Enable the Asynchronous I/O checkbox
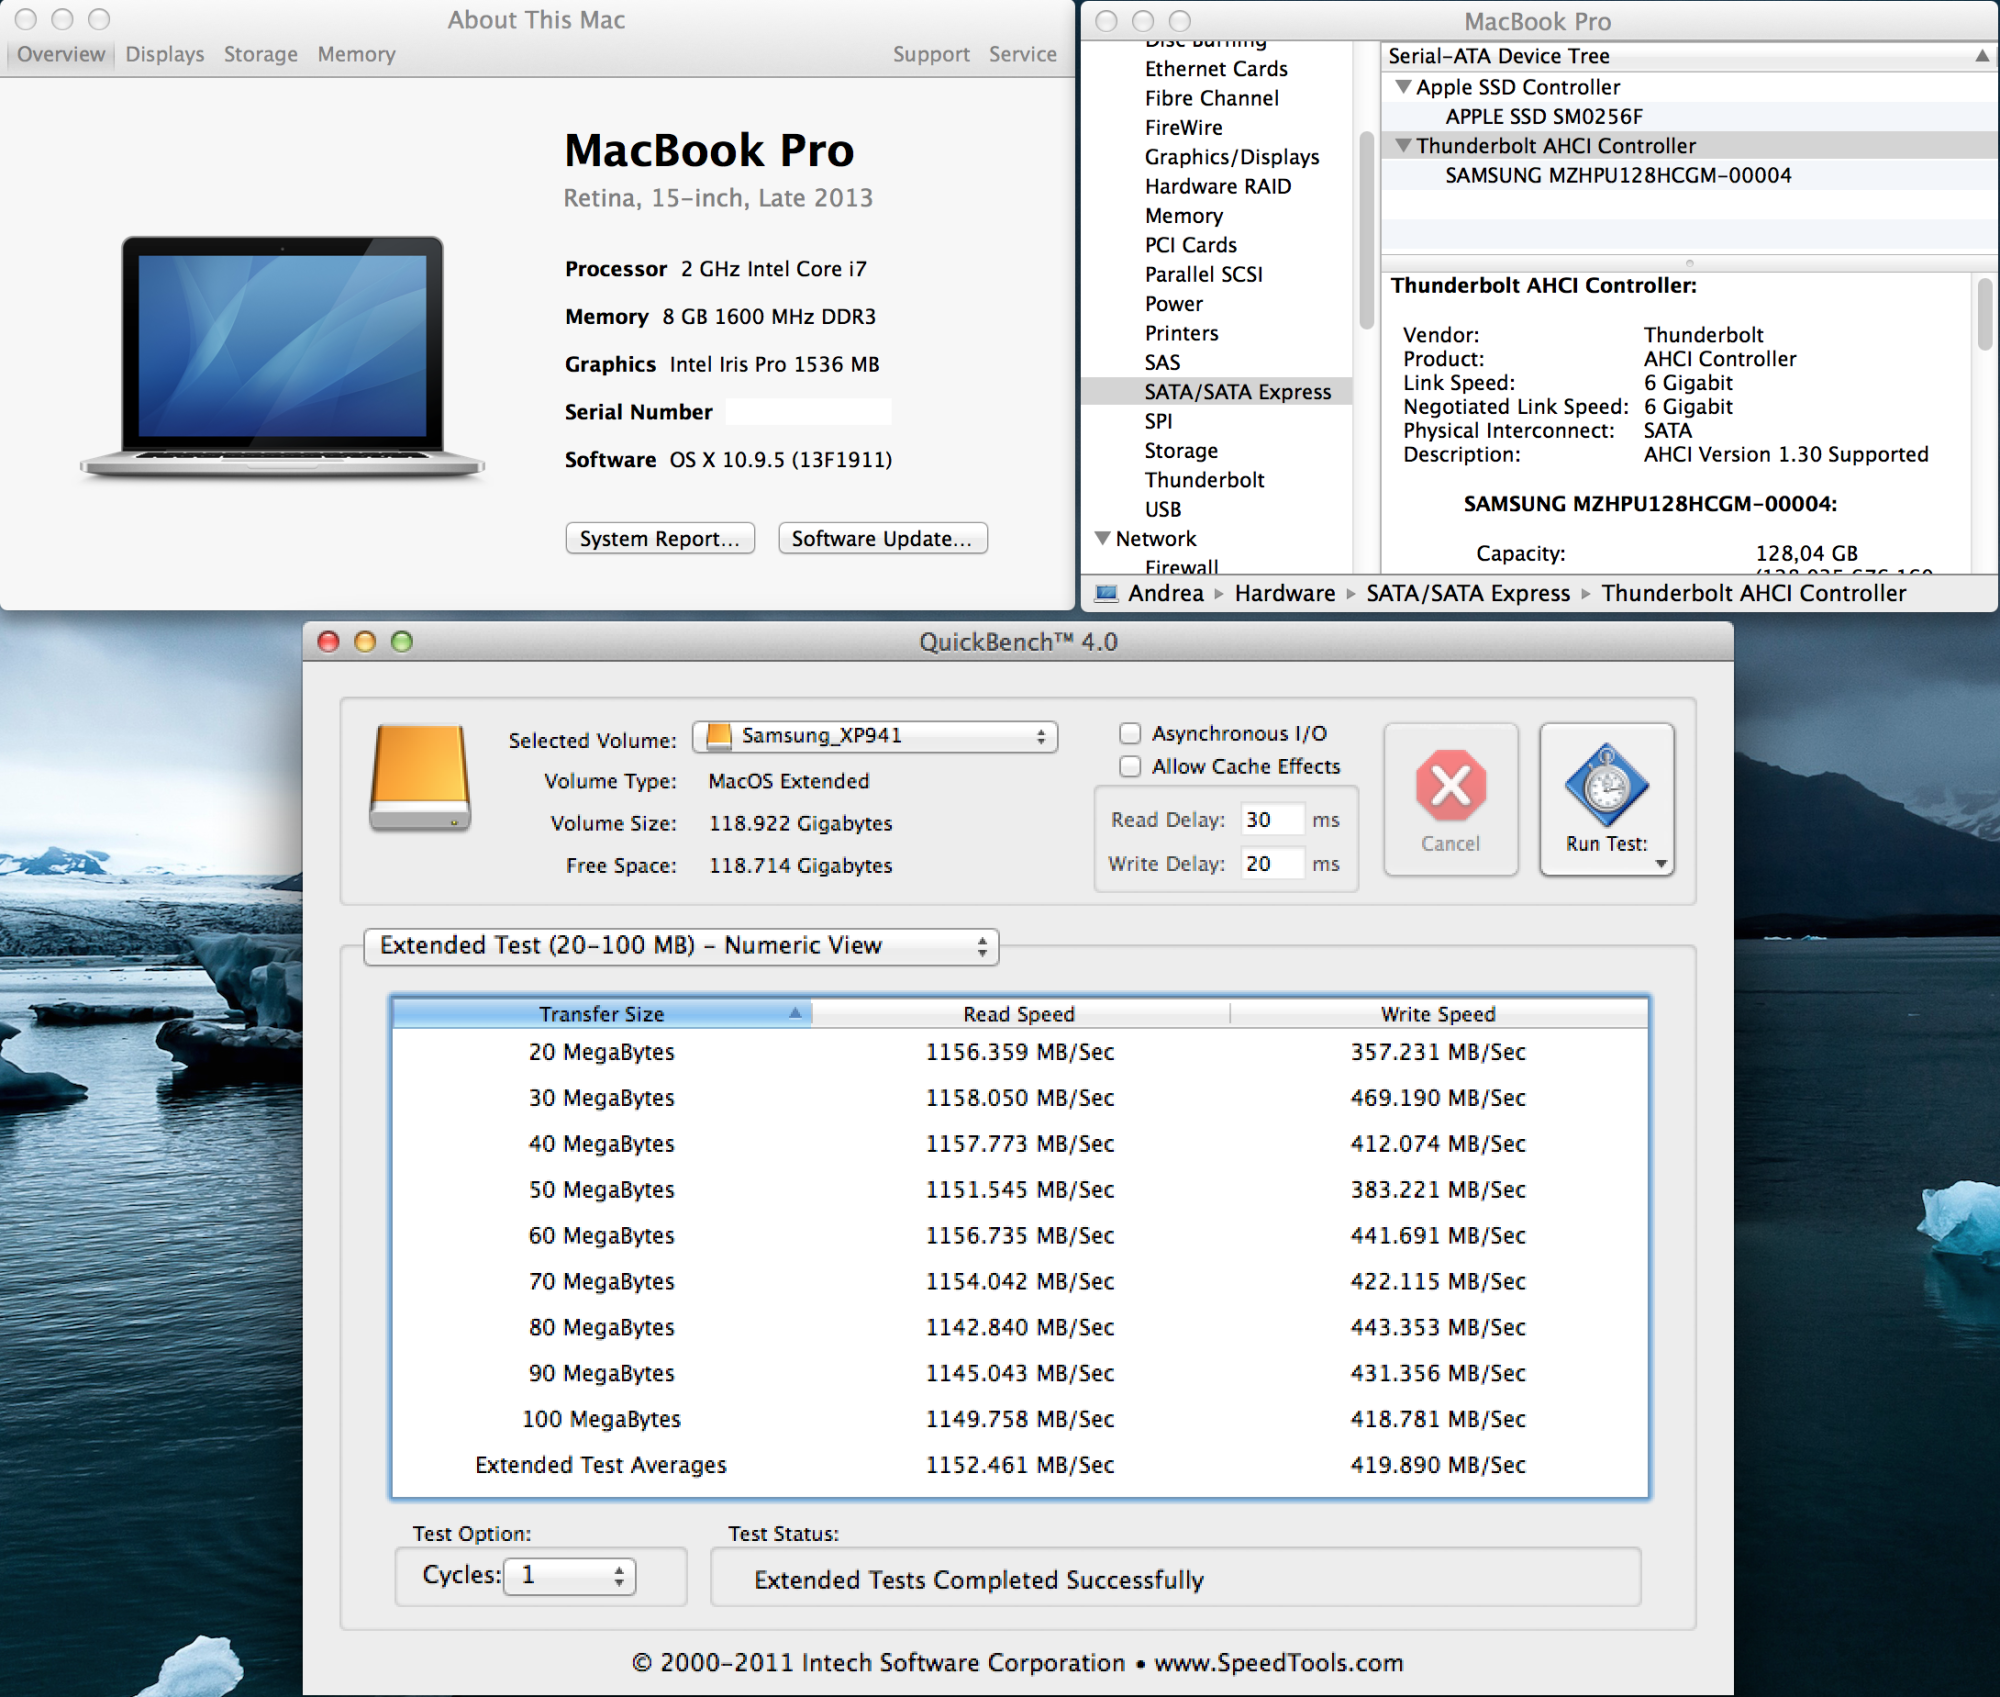2000x1697 pixels. (x=1130, y=733)
